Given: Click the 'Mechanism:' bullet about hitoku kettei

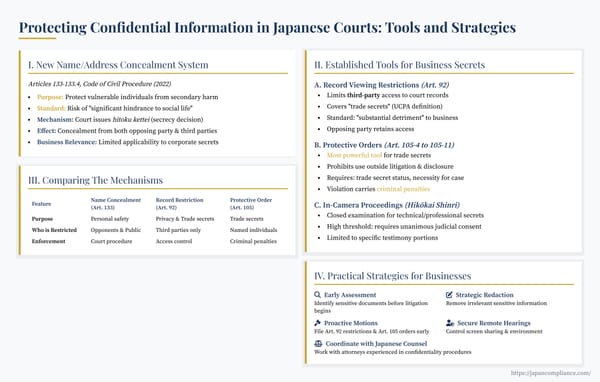Looking at the screenshot, I should pyautogui.click(x=120, y=119).
